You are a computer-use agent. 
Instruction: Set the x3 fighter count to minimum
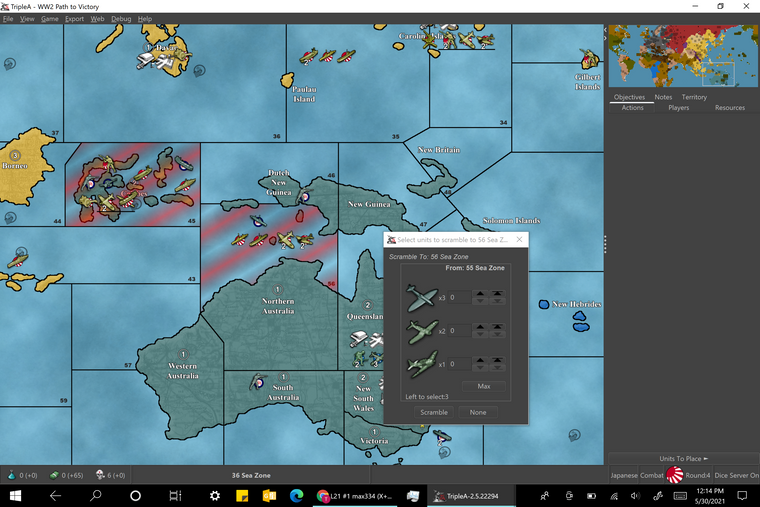497,301
